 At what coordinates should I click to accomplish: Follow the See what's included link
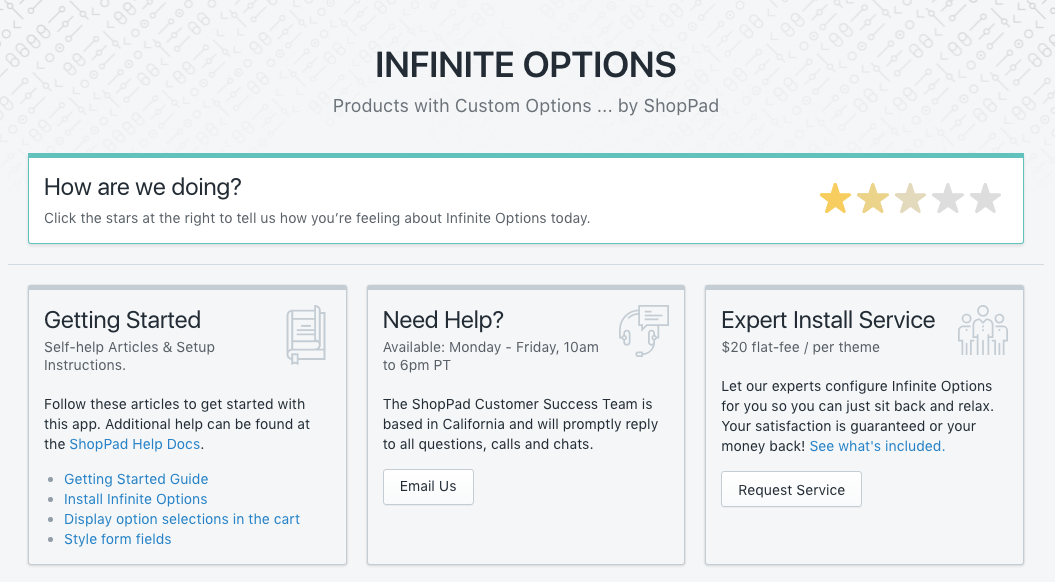[877, 446]
